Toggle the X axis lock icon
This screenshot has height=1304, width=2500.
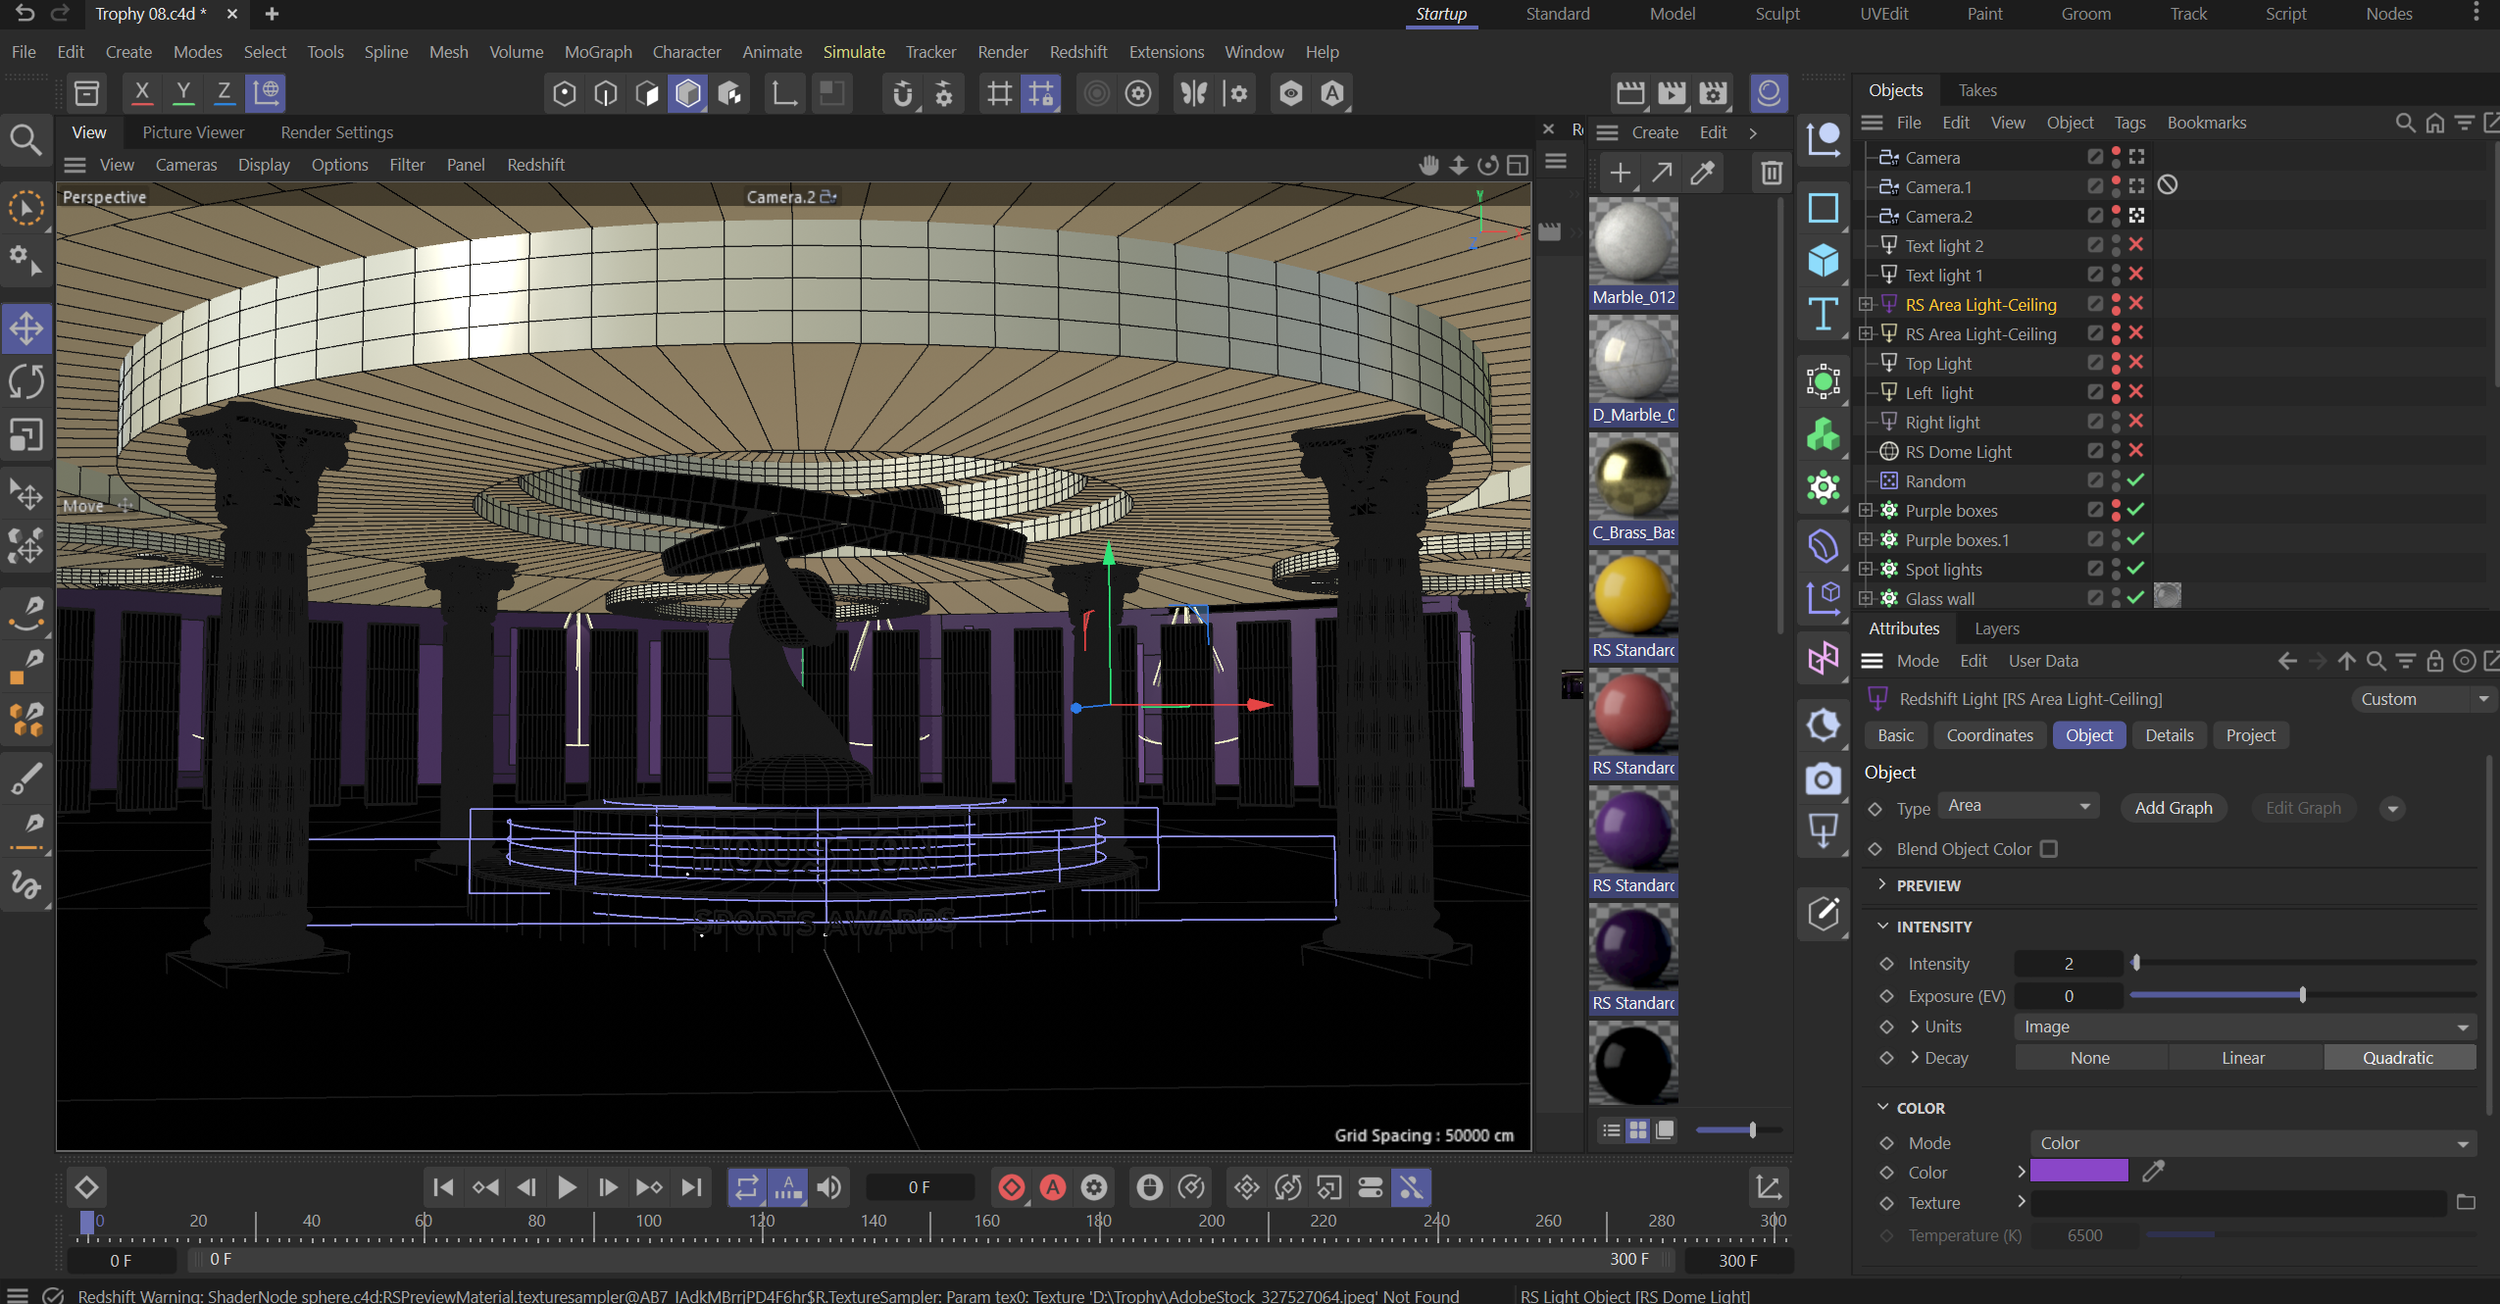142,93
